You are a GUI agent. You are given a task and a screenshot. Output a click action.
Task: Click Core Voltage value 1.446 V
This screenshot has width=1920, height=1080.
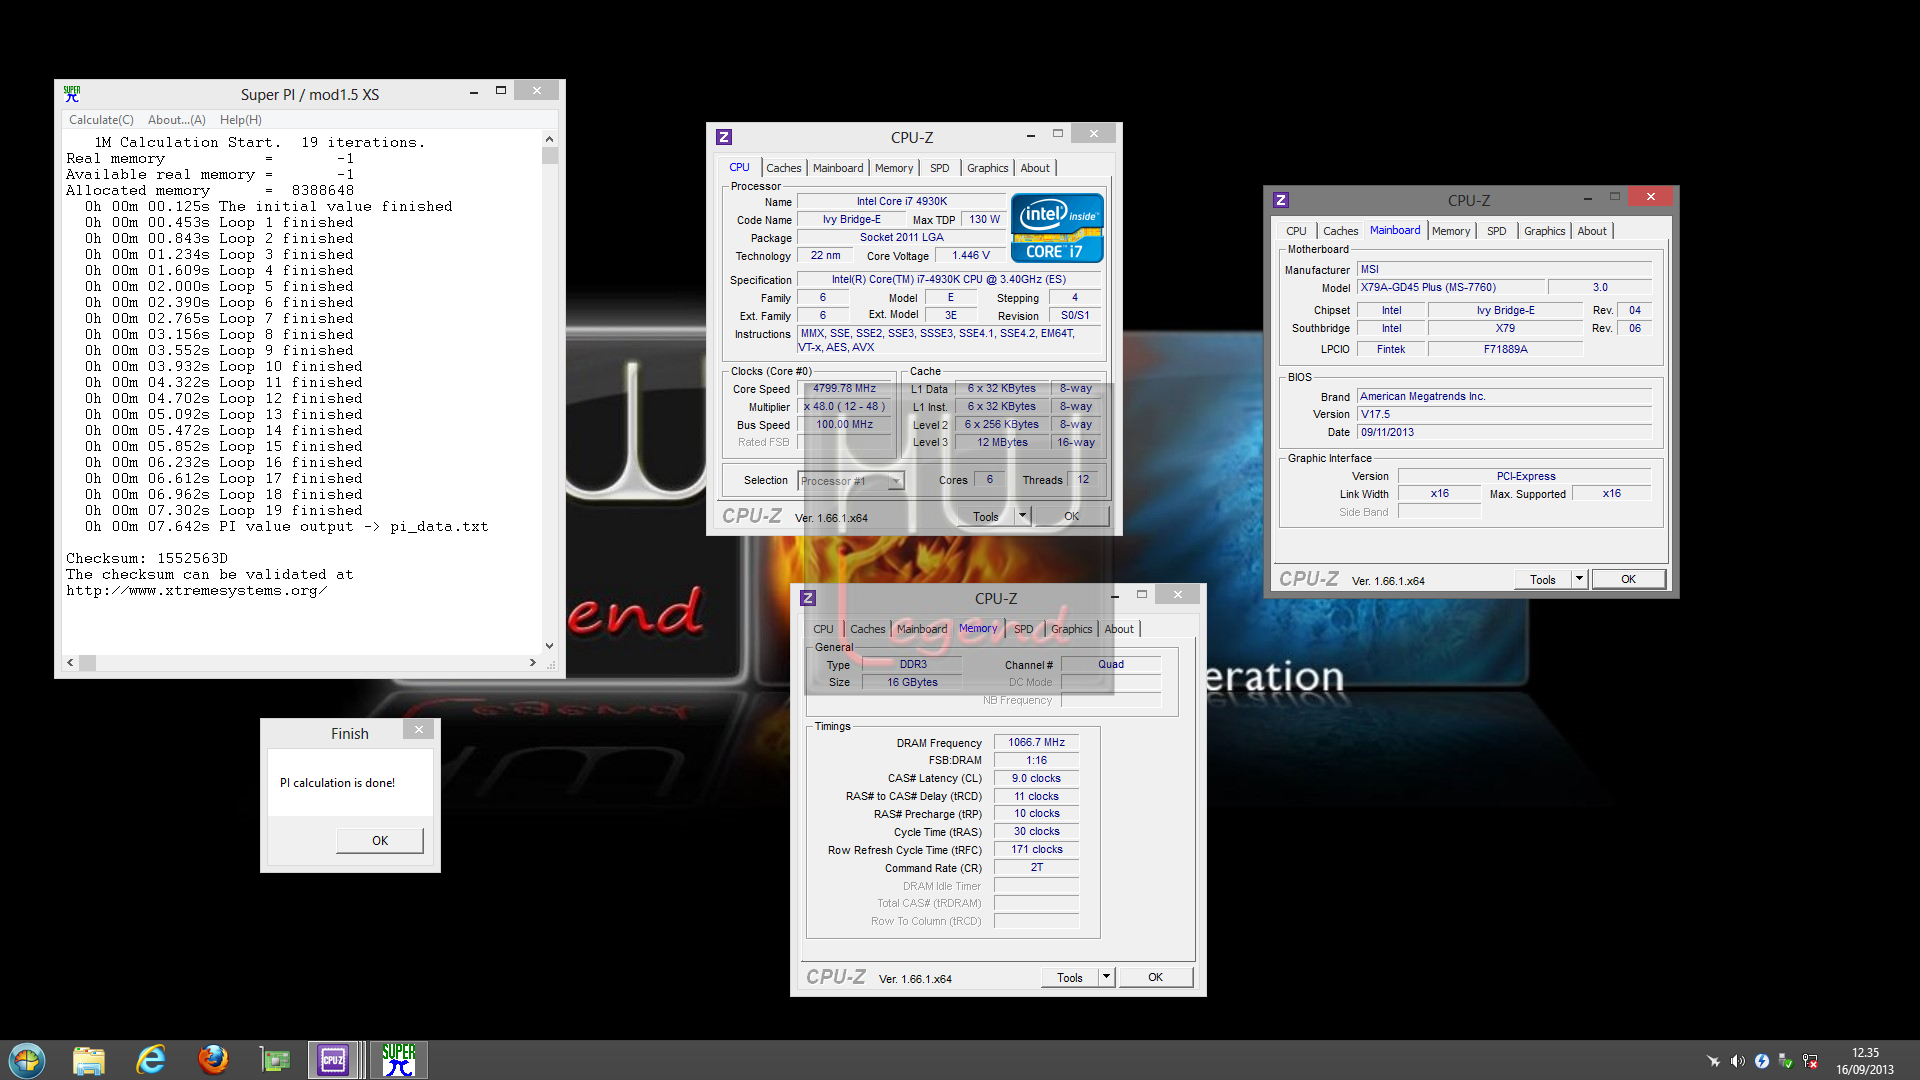(x=970, y=256)
